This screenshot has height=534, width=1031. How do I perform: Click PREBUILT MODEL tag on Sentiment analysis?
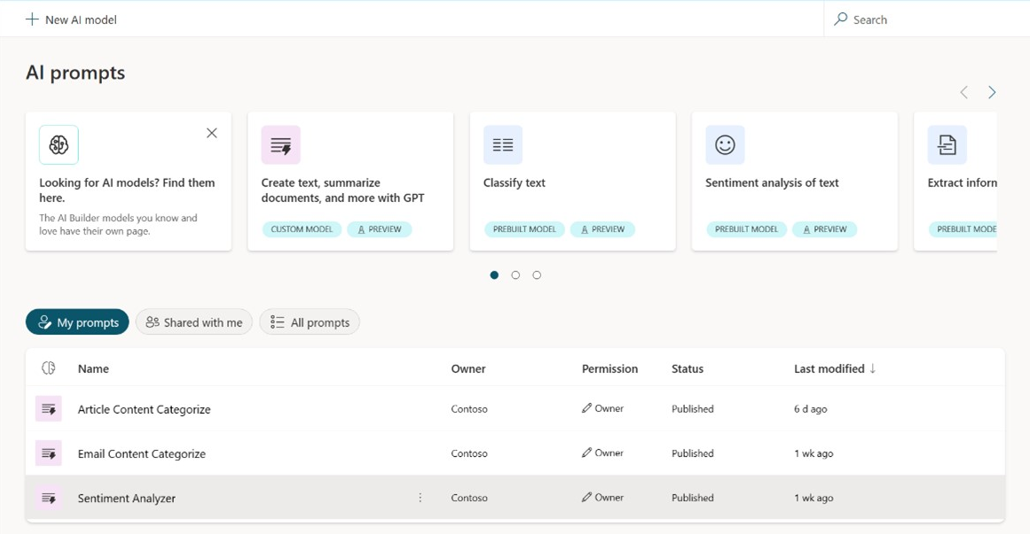(747, 230)
